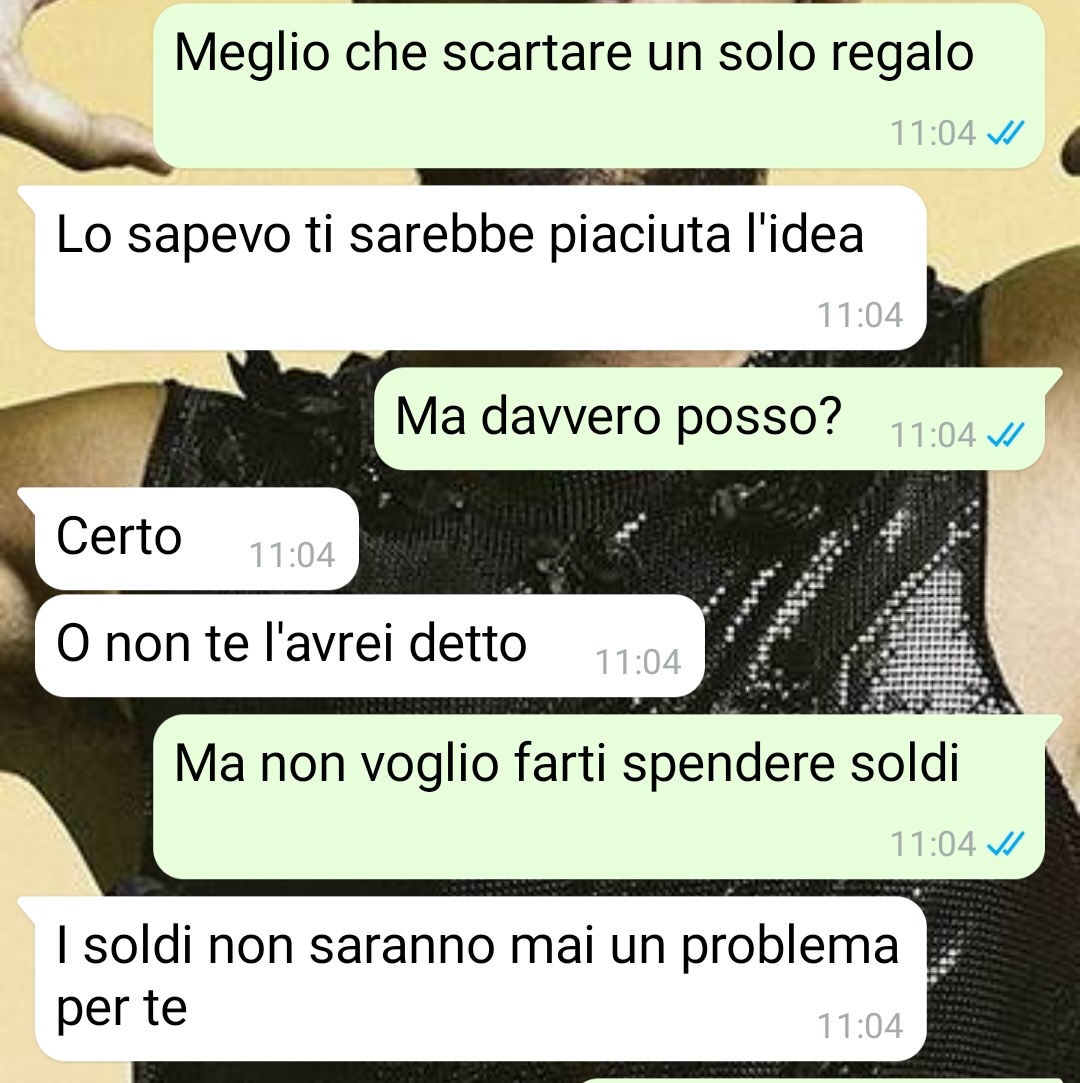1080x1083 pixels.
Task: Tap the timestamp on 'Ma davvero posso?' bubble
Action: pyautogui.click(x=933, y=435)
